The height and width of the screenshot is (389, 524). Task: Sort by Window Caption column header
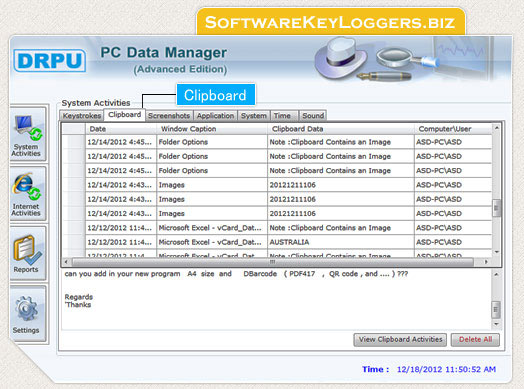coord(212,129)
